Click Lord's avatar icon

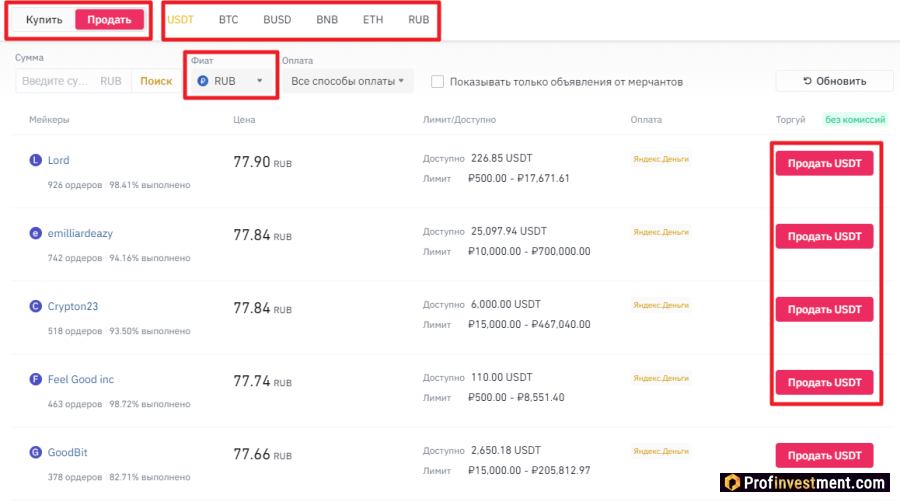pyautogui.click(x=36, y=160)
